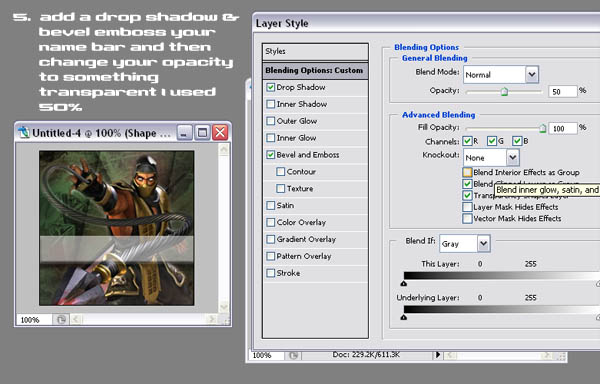
Task: Minimize the Untitled-4 window
Action: tap(184, 133)
